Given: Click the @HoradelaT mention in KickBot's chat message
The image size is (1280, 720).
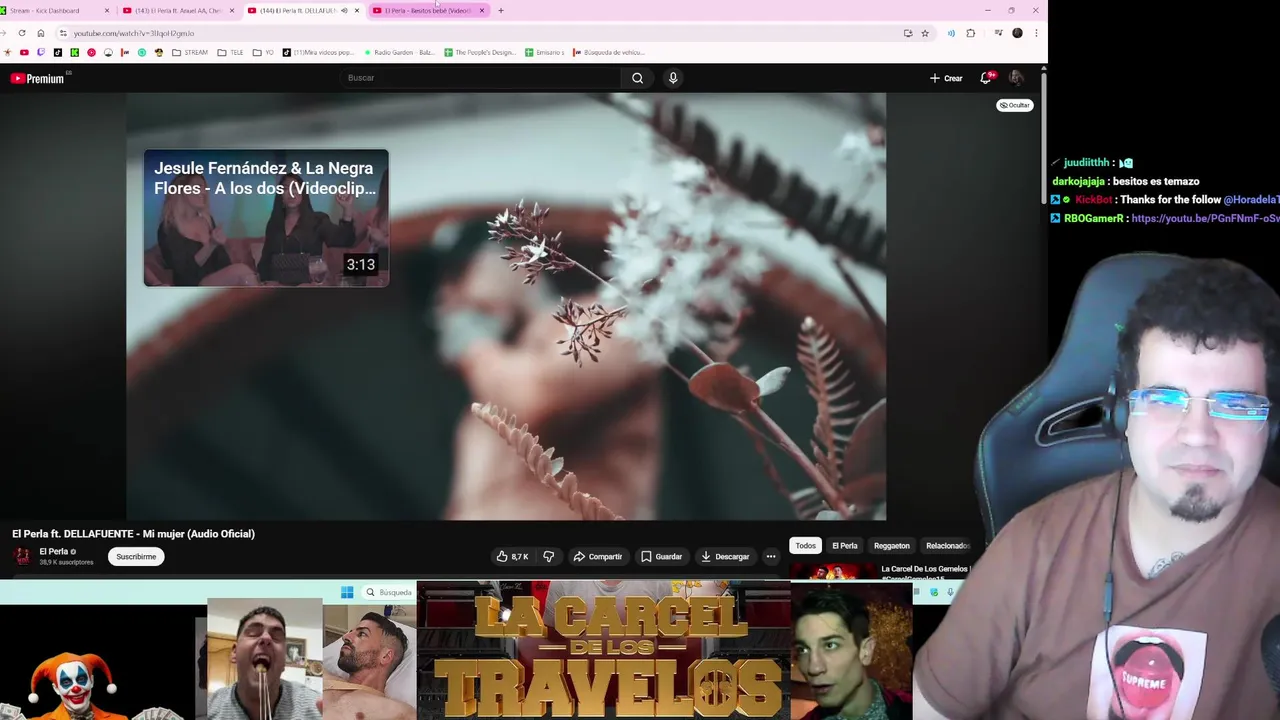Looking at the screenshot, I should pyautogui.click(x=1251, y=200).
